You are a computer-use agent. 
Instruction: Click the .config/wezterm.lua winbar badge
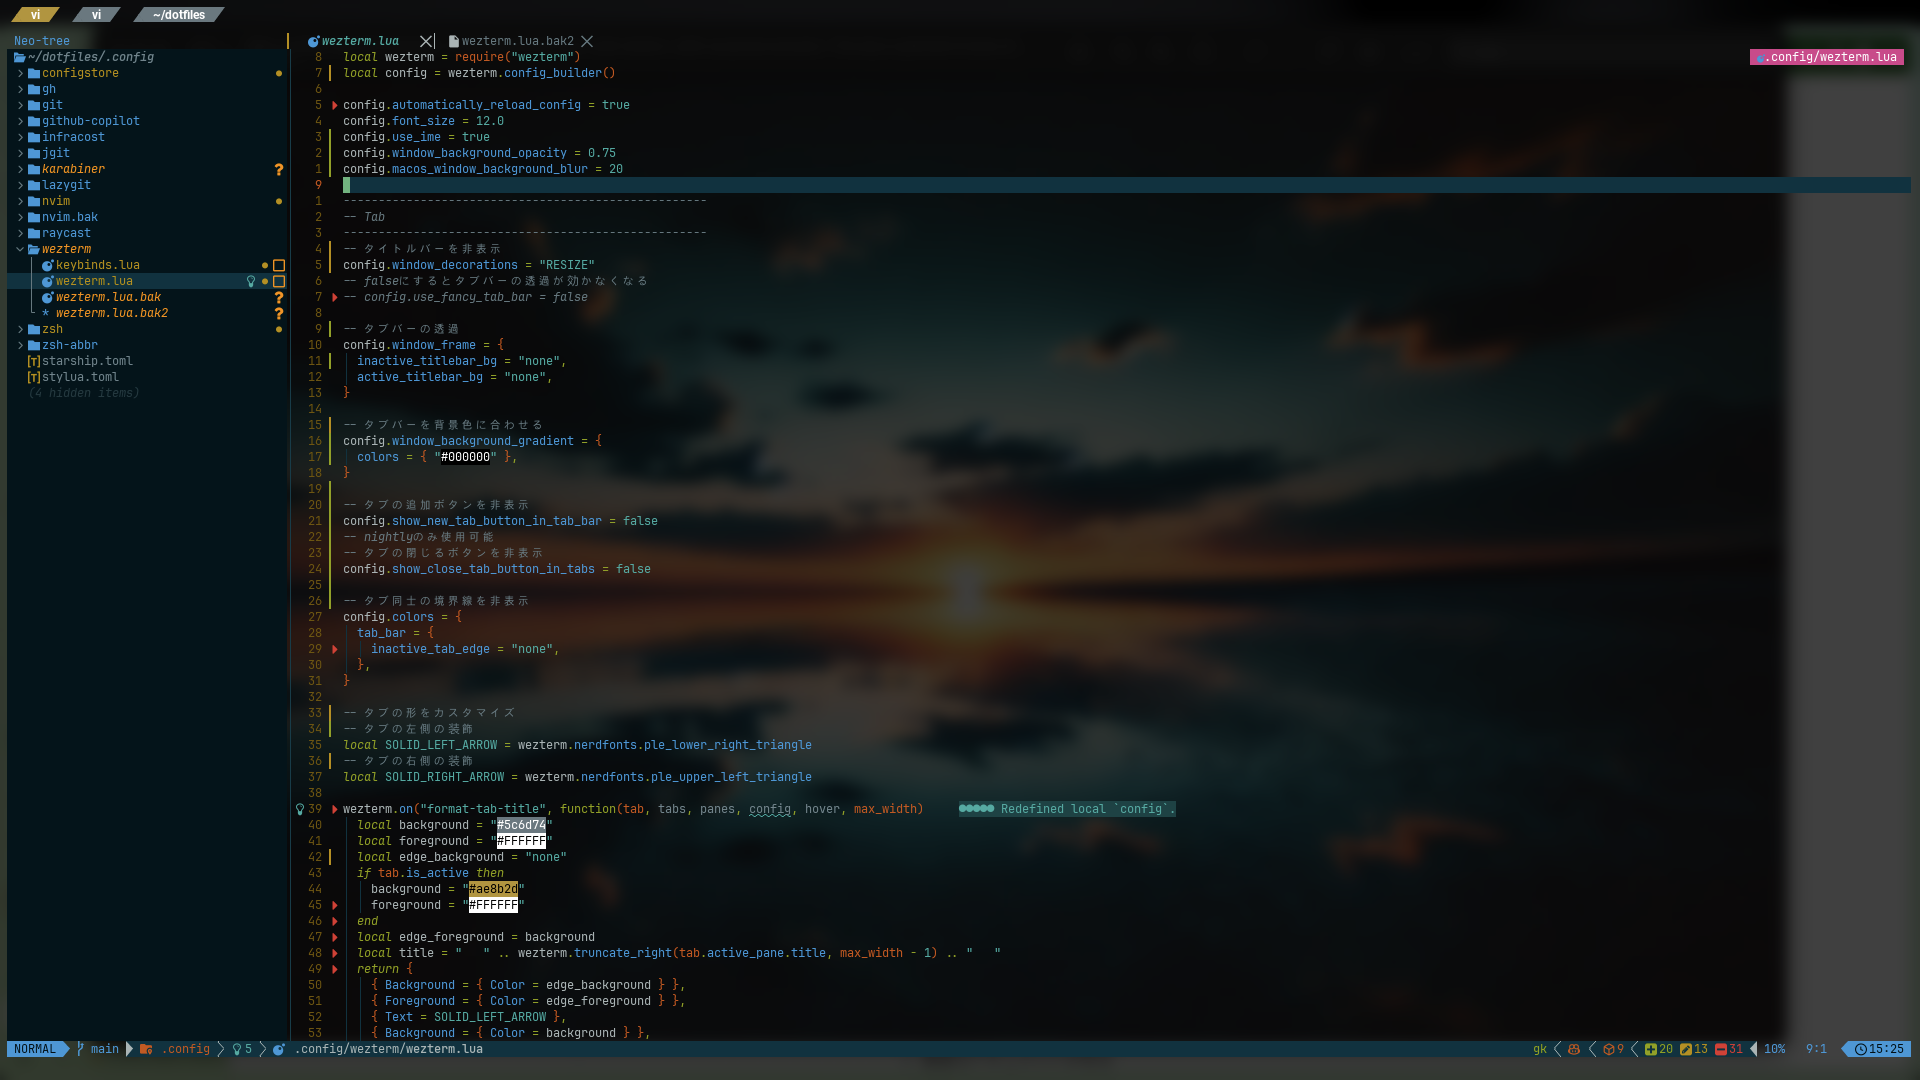coord(1827,57)
